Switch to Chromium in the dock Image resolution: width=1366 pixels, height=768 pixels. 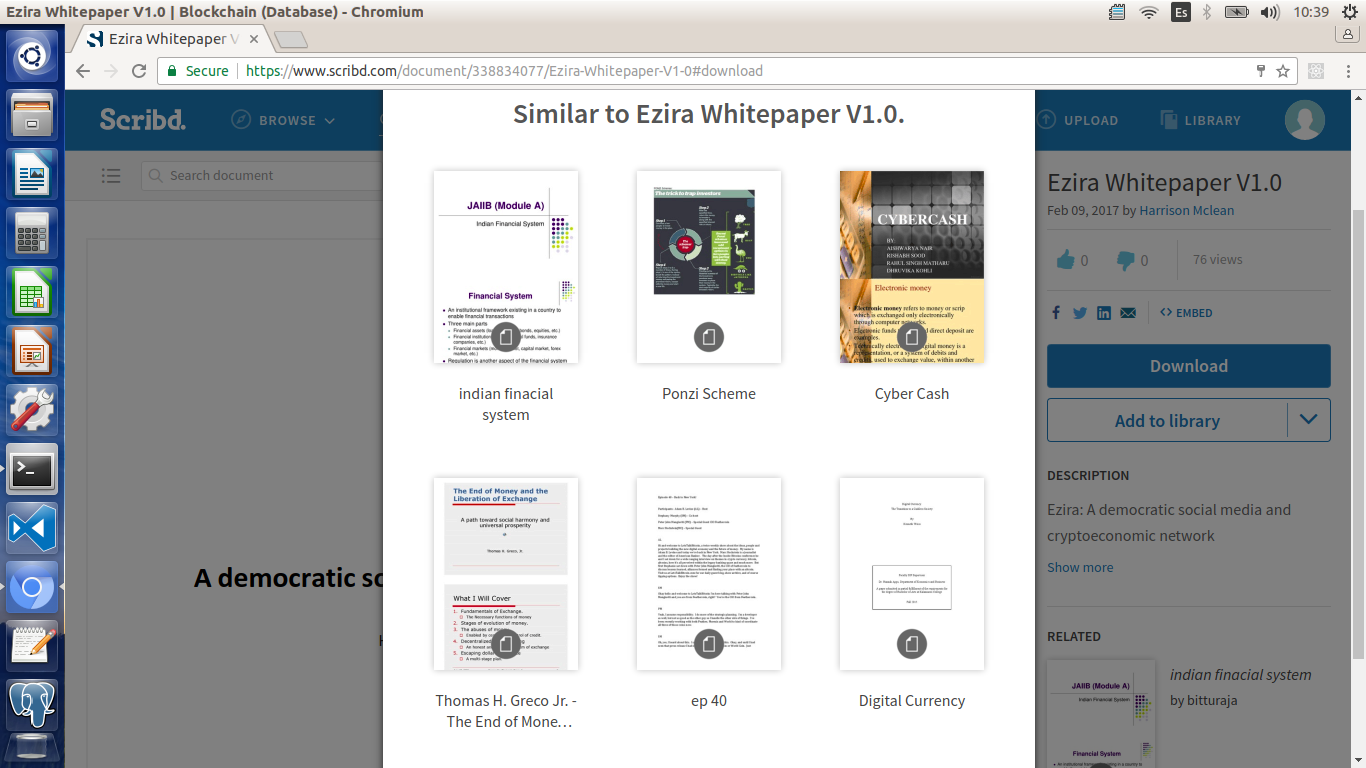32,587
